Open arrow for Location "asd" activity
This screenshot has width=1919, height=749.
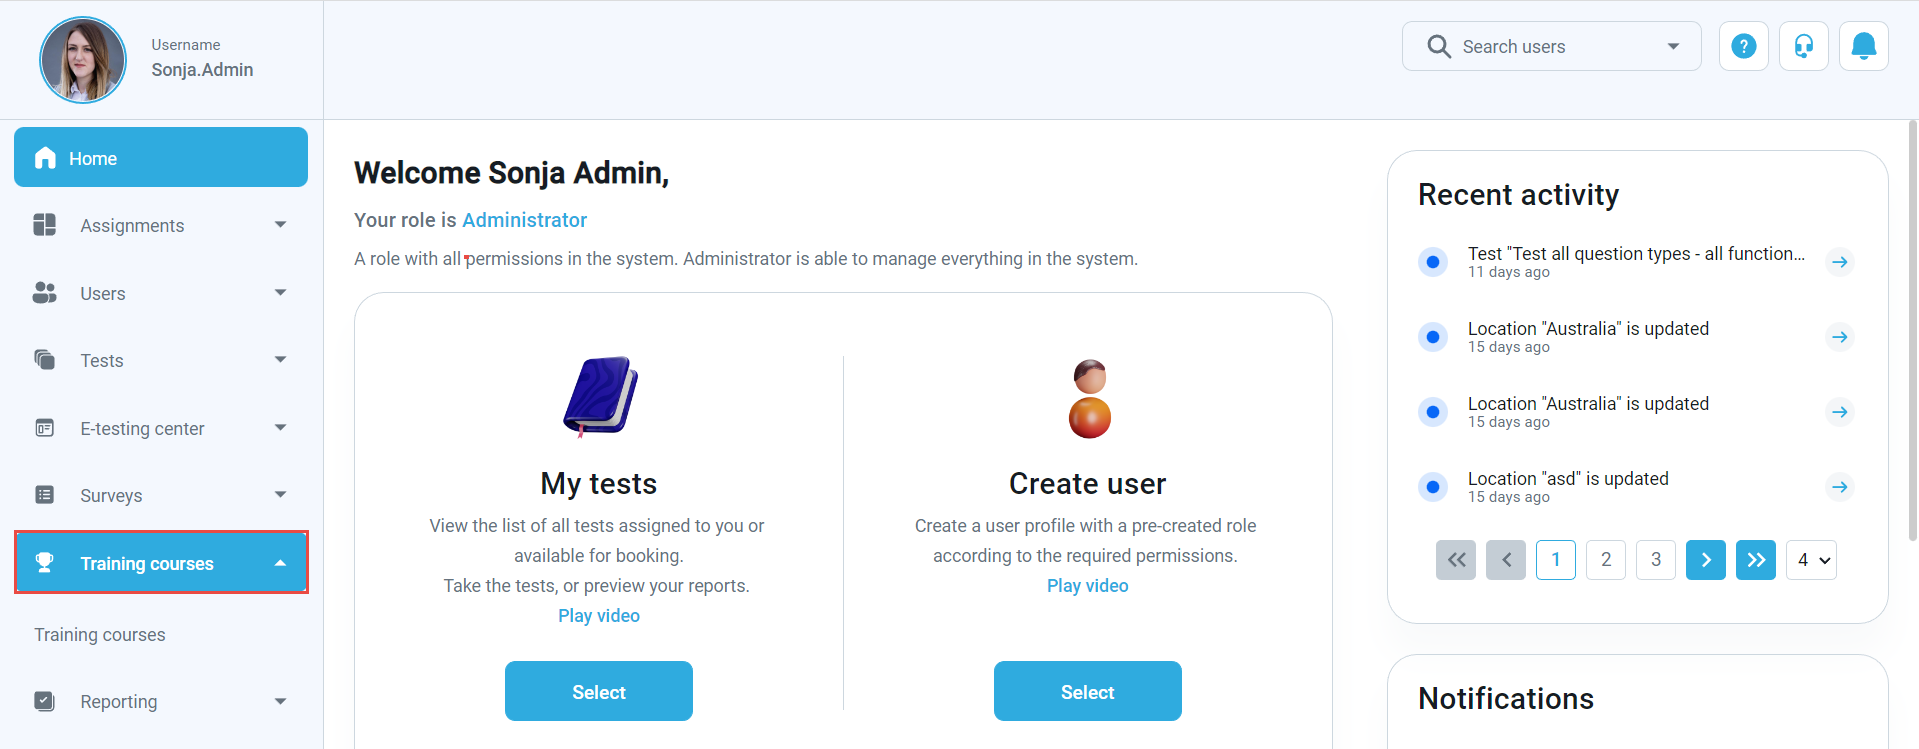1839,487
